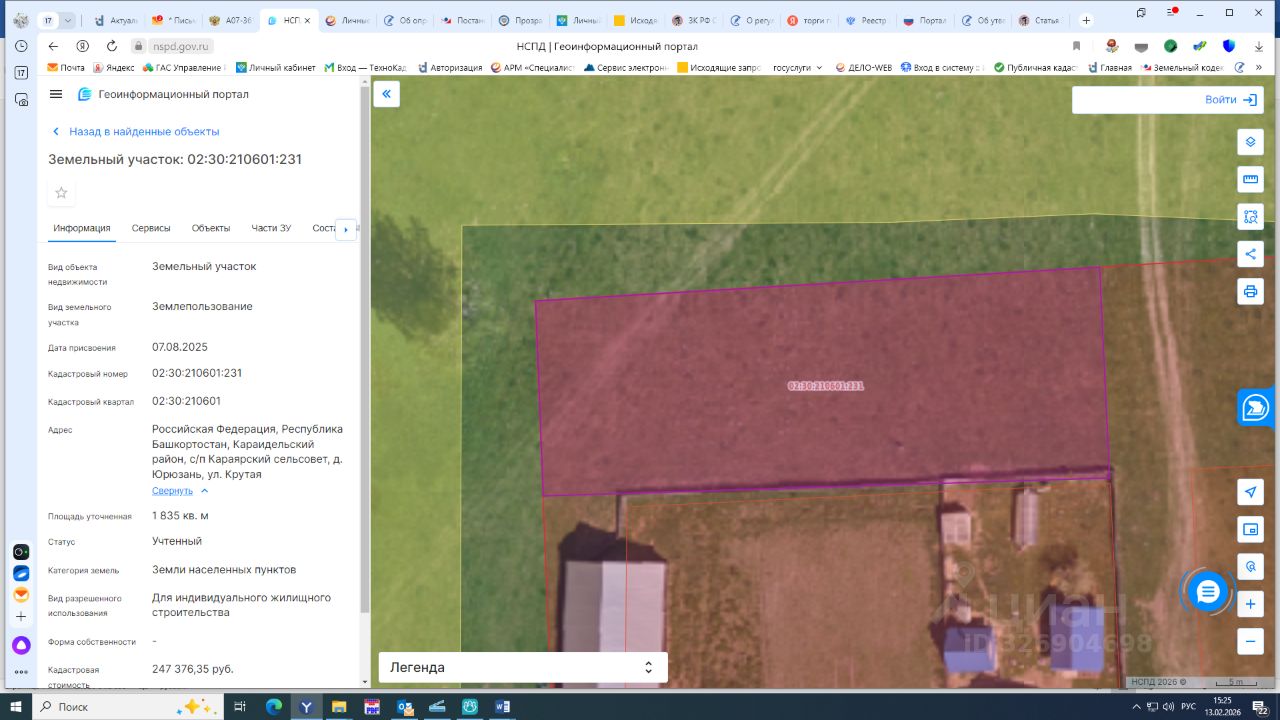Click the status value Учтенный

(177, 541)
